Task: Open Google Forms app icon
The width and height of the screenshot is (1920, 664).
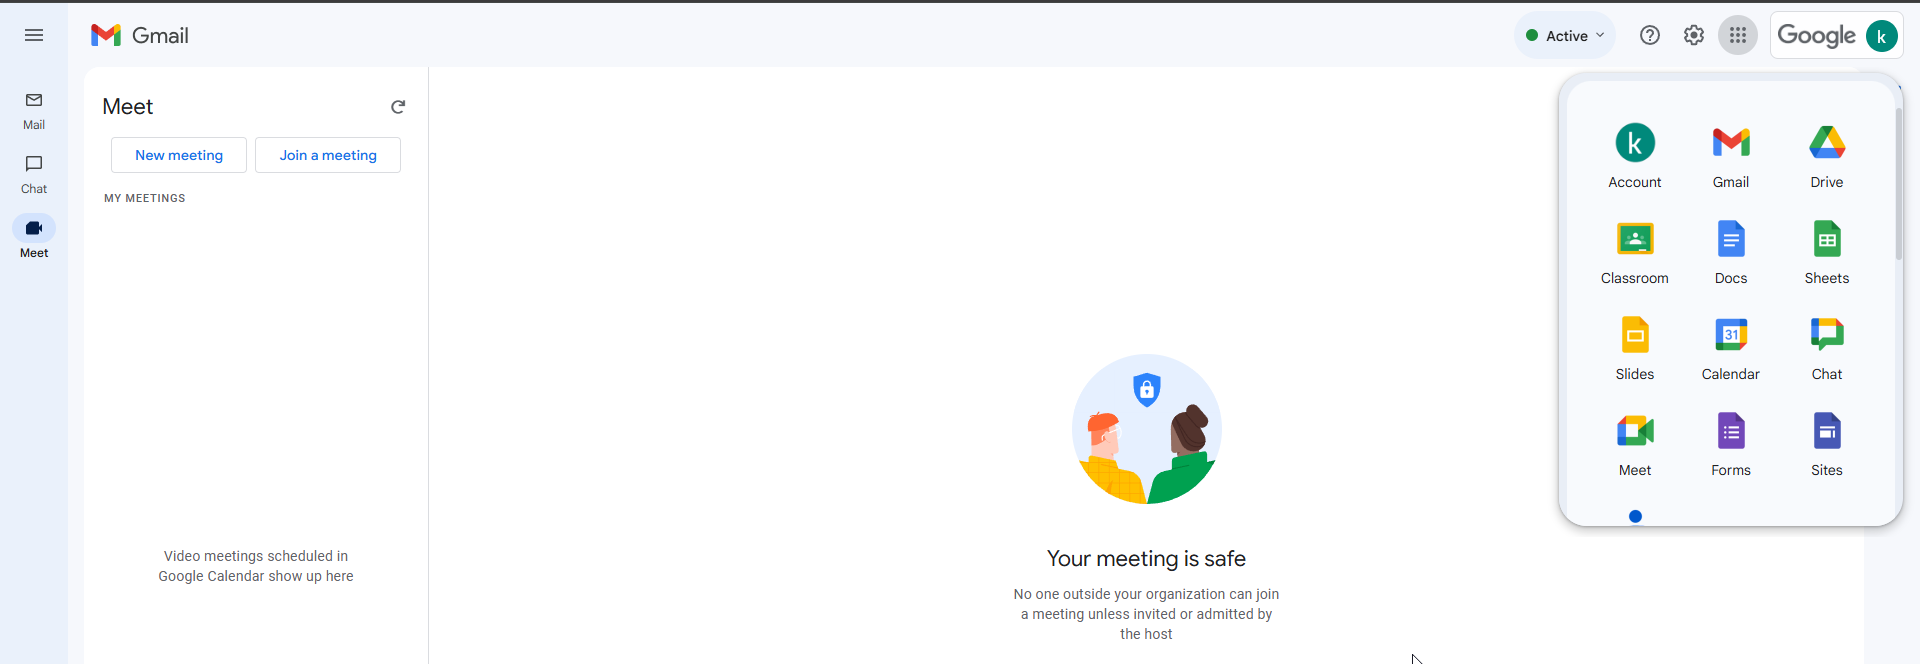Action: pyautogui.click(x=1730, y=444)
